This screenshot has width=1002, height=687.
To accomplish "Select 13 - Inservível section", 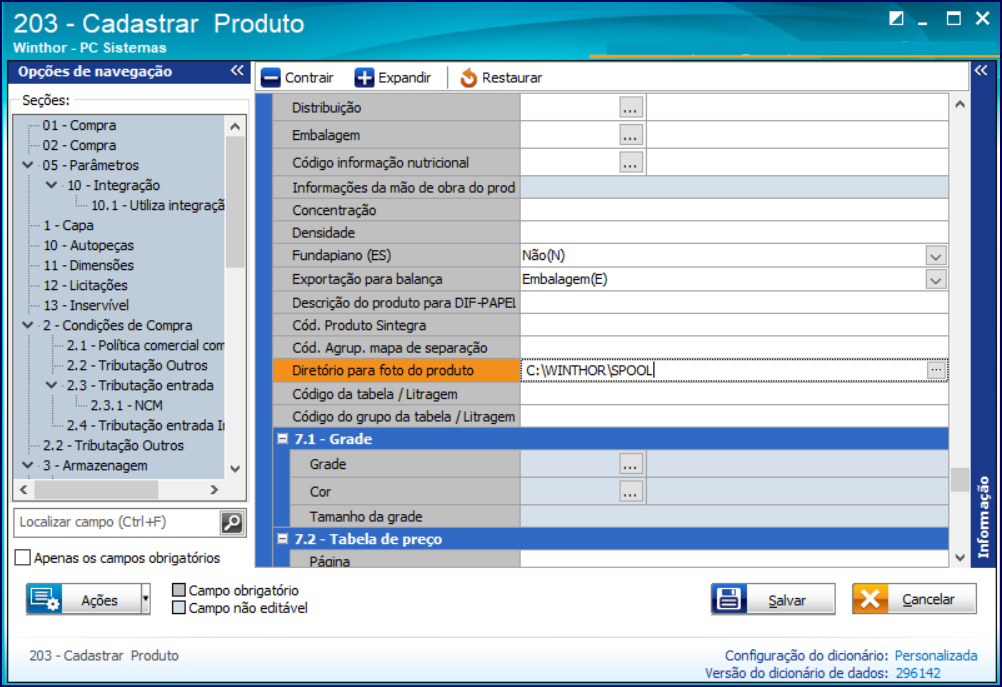I will coord(86,305).
